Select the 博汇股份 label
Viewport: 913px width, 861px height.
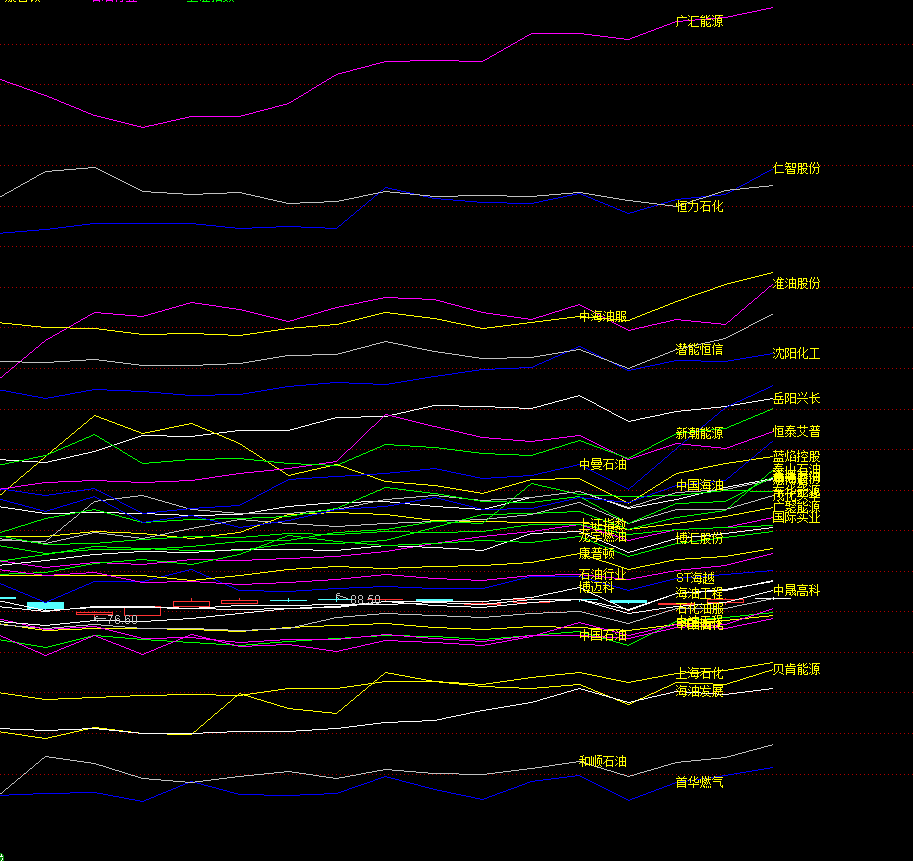(699, 538)
